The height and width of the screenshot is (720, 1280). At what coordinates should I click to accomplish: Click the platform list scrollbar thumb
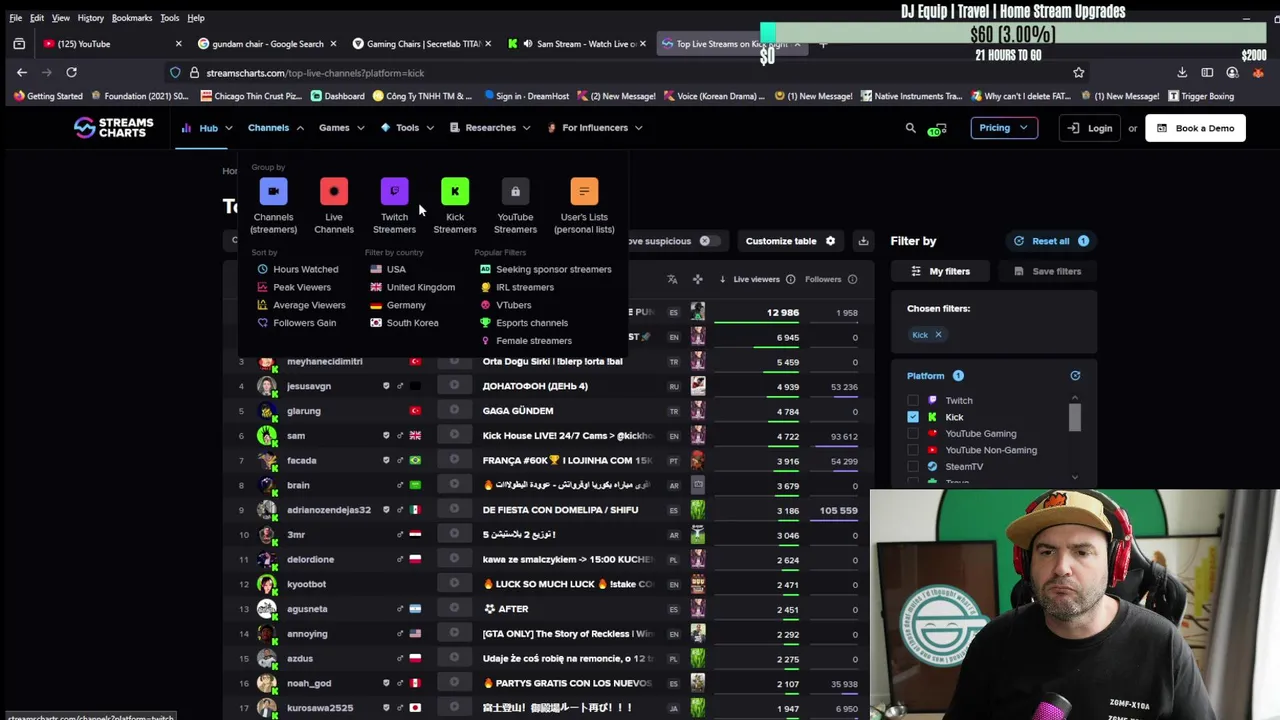pos(1075,416)
